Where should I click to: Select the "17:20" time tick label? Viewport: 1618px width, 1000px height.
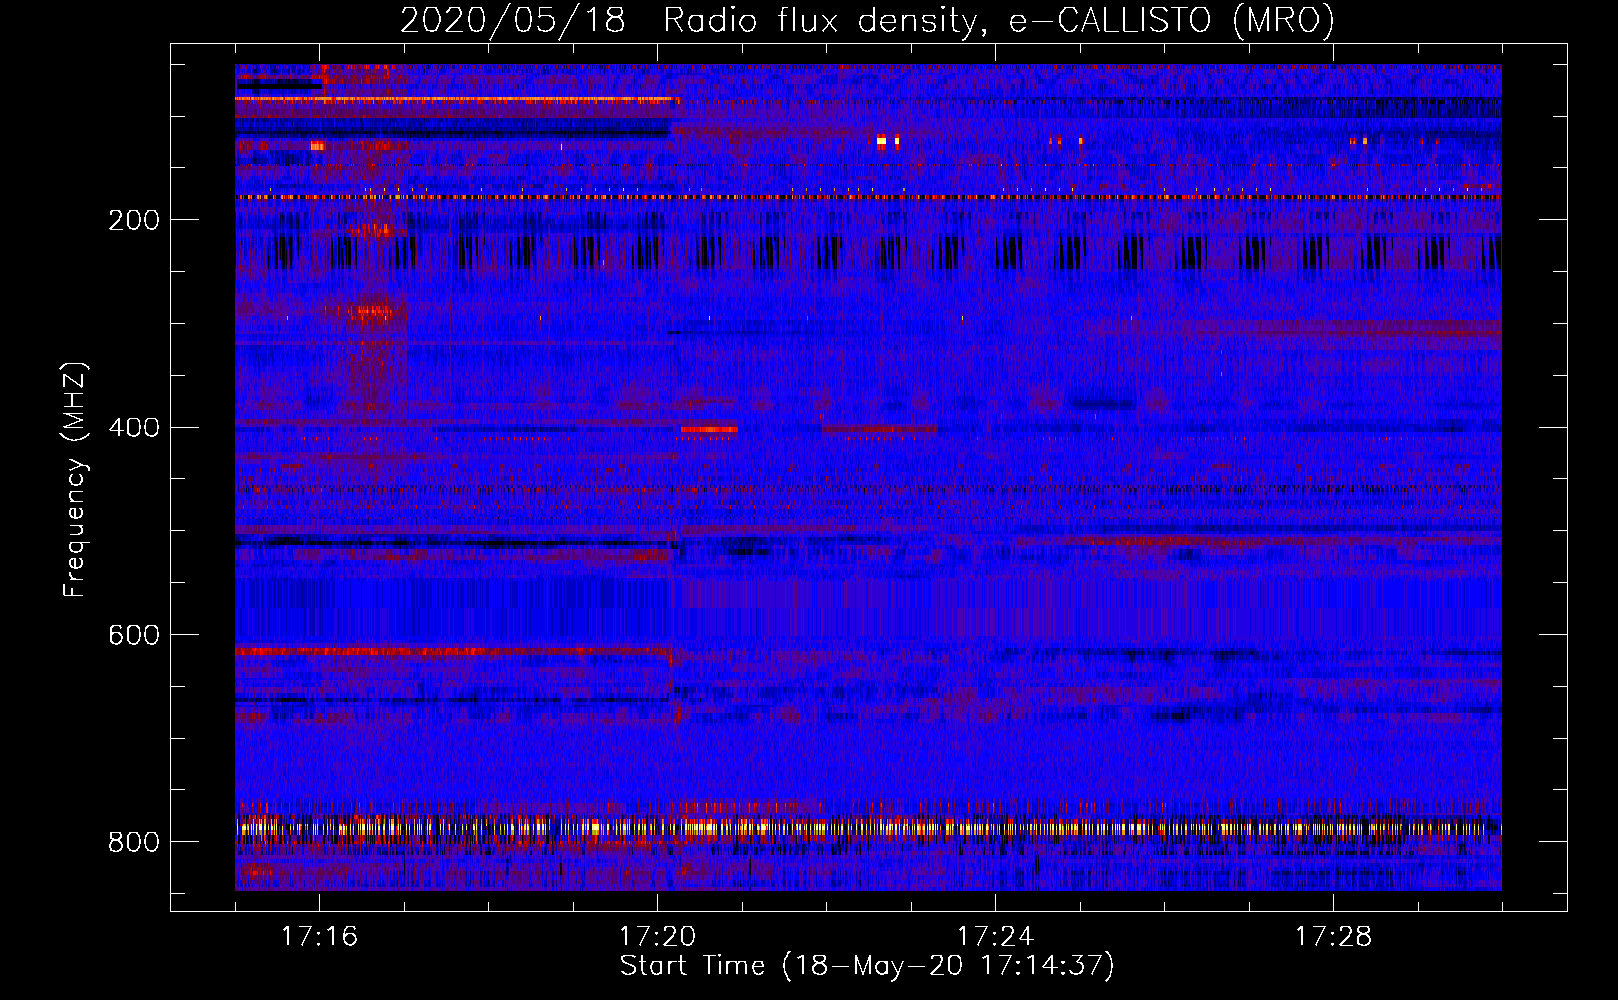tap(657, 937)
